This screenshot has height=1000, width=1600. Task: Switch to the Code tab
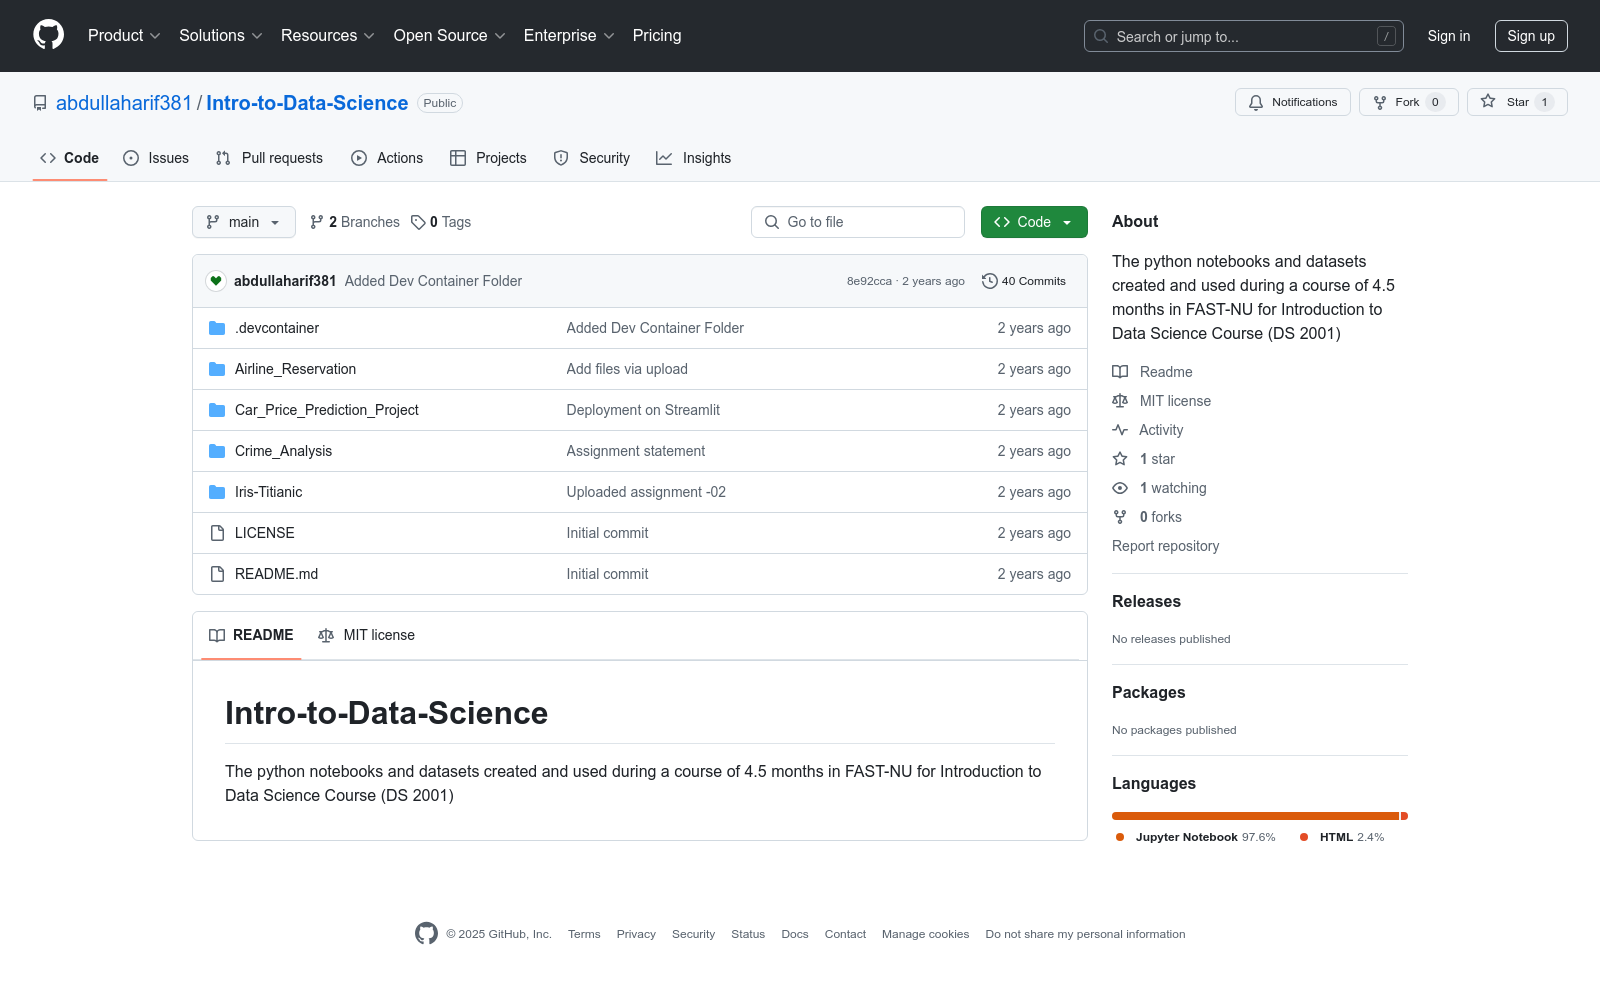tap(70, 158)
